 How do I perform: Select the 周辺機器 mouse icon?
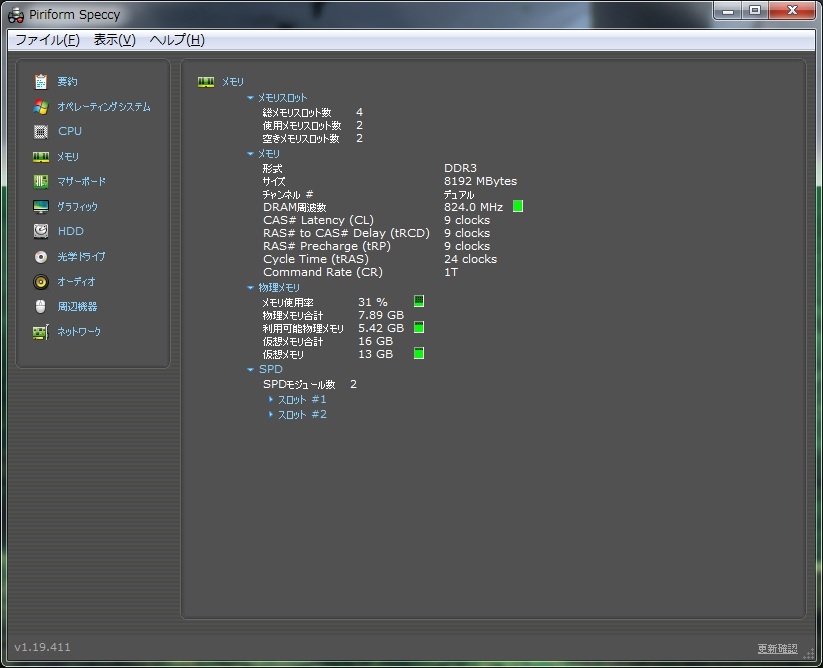[41, 306]
